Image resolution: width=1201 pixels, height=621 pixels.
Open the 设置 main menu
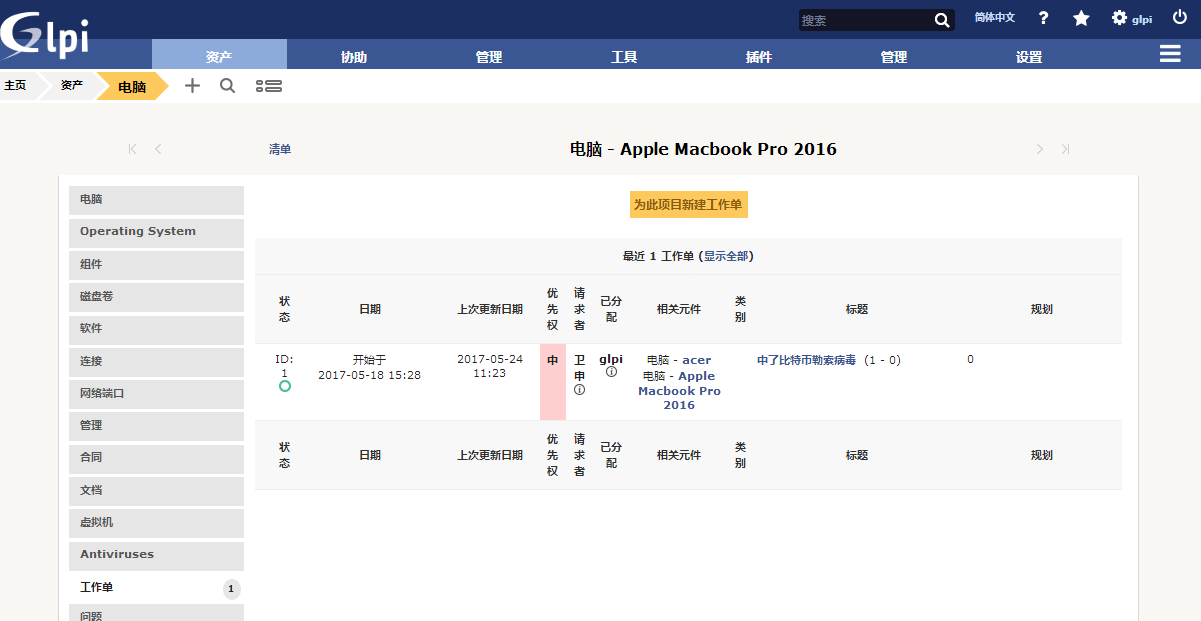point(1029,57)
